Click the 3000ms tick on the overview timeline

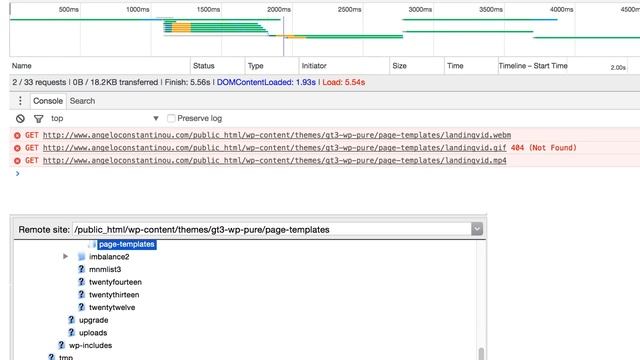[x=420, y=9]
